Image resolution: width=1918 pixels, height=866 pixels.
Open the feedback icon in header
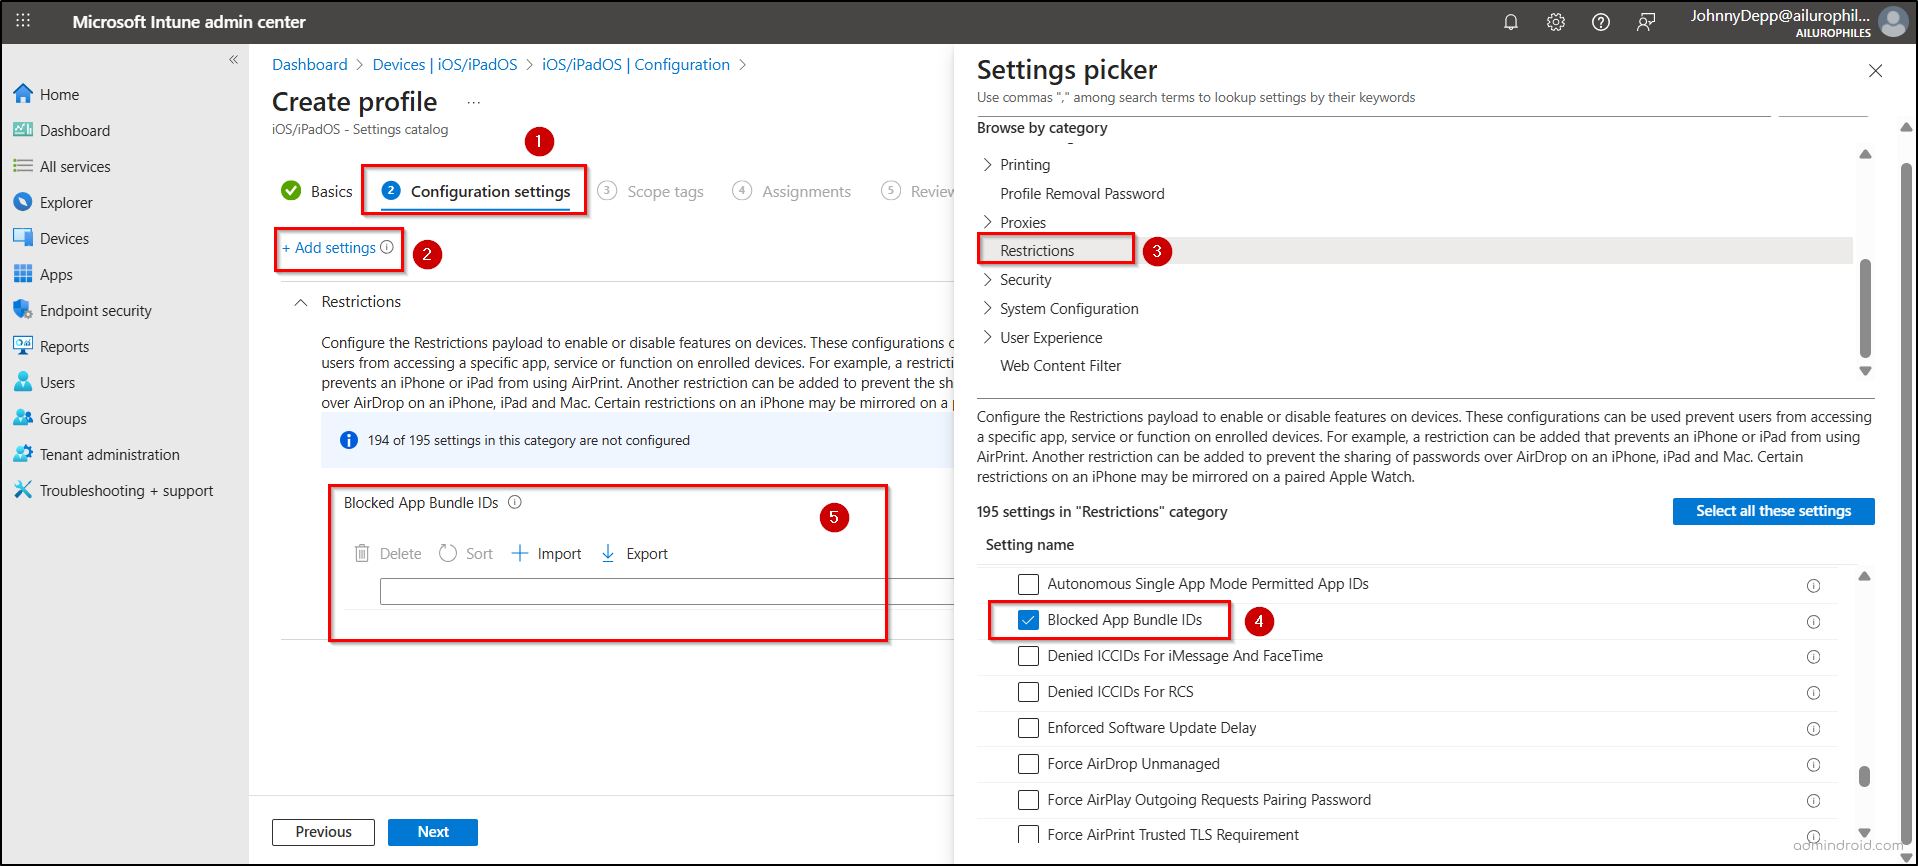coord(1645,22)
